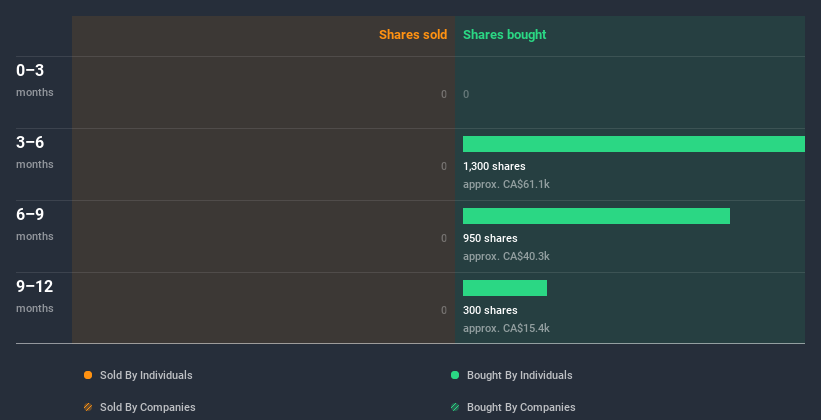The height and width of the screenshot is (420, 821).
Task: Toggle the Bought By Companies legend label
Action: click(521, 407)
